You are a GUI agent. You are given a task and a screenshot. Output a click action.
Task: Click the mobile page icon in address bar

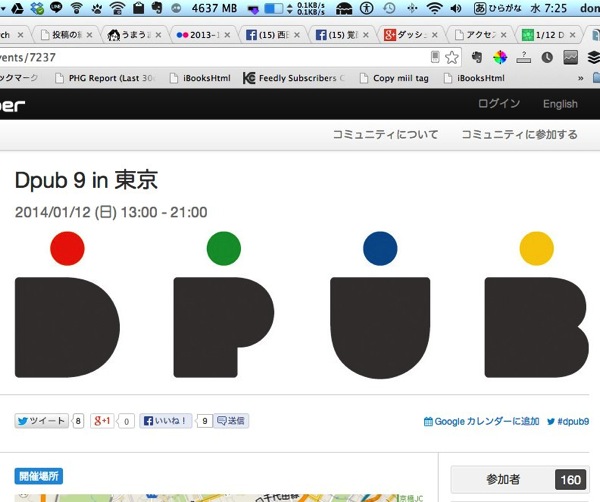pyautogui.click(x=435, y=57)
